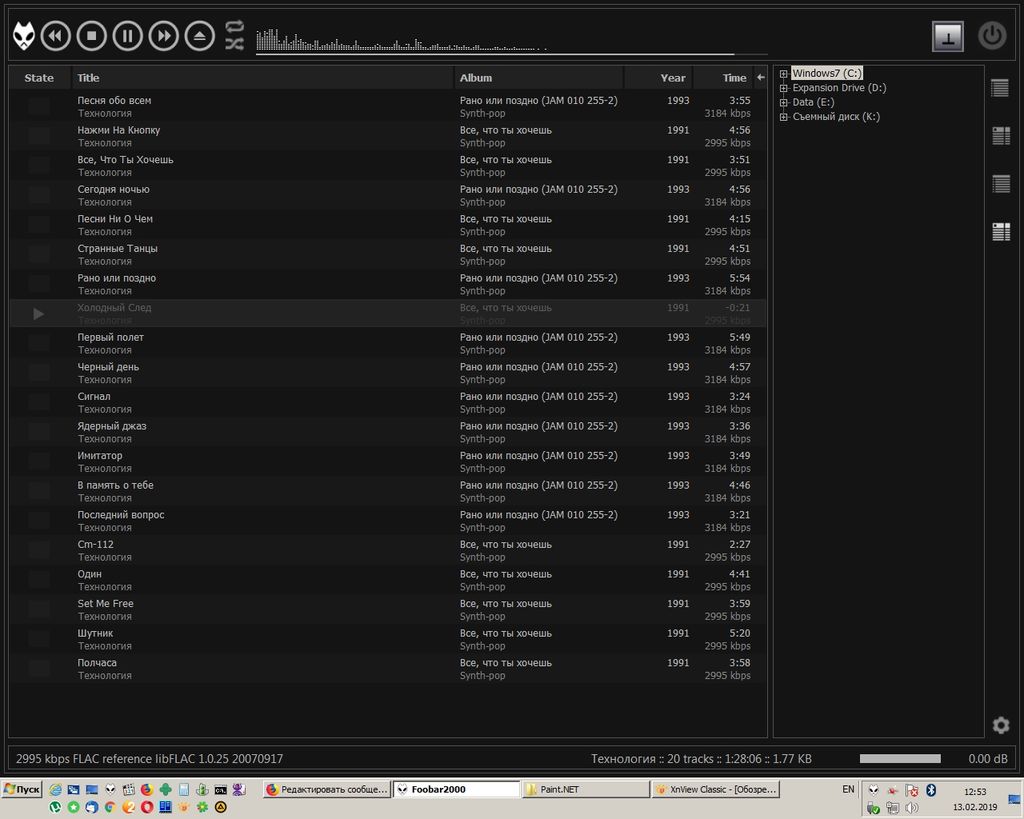
Task: Select the third panel layout icon in sidebar
Action: pyautogui.click(x=1000, y=184)
